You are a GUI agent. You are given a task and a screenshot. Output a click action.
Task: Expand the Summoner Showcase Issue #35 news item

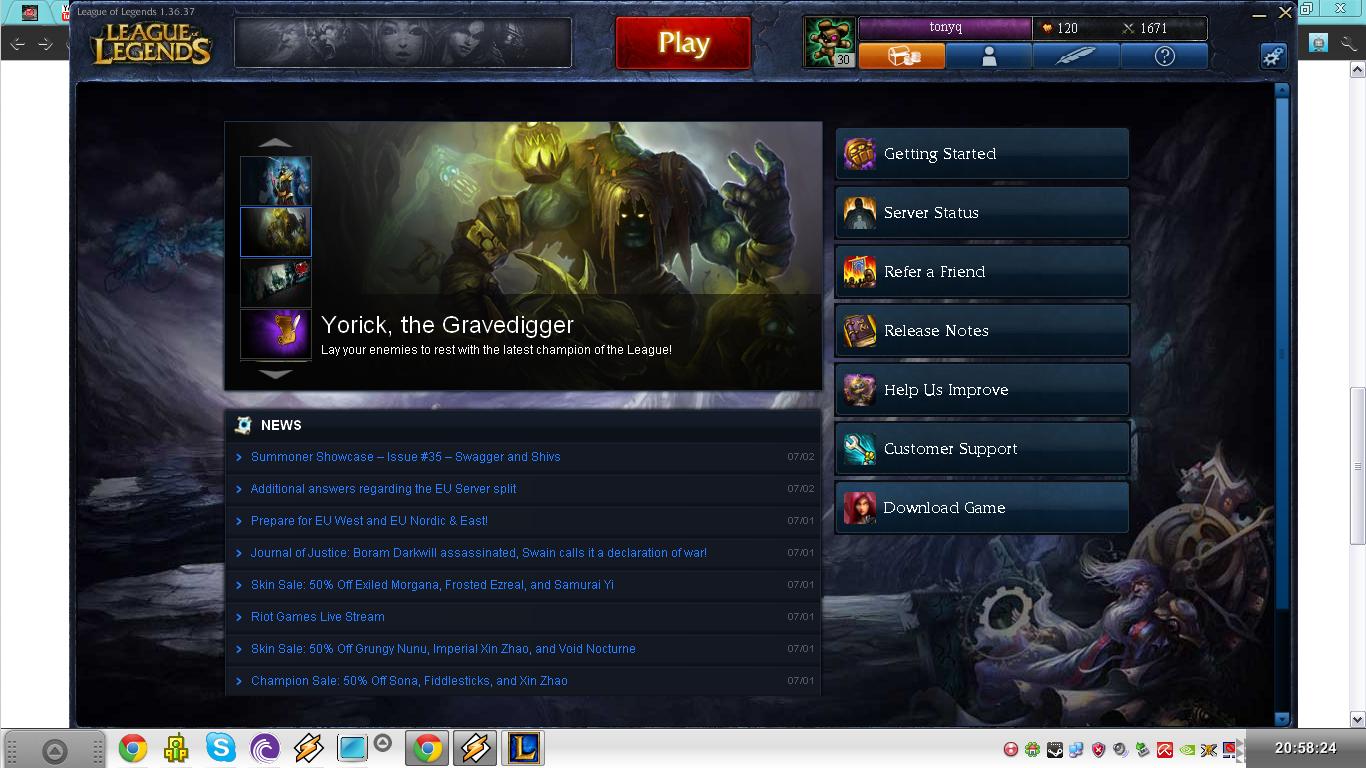tap(405, 457)
